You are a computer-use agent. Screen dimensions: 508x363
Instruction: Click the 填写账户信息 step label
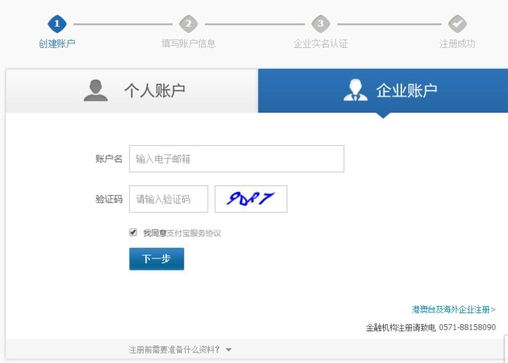(x=189, y=43)
